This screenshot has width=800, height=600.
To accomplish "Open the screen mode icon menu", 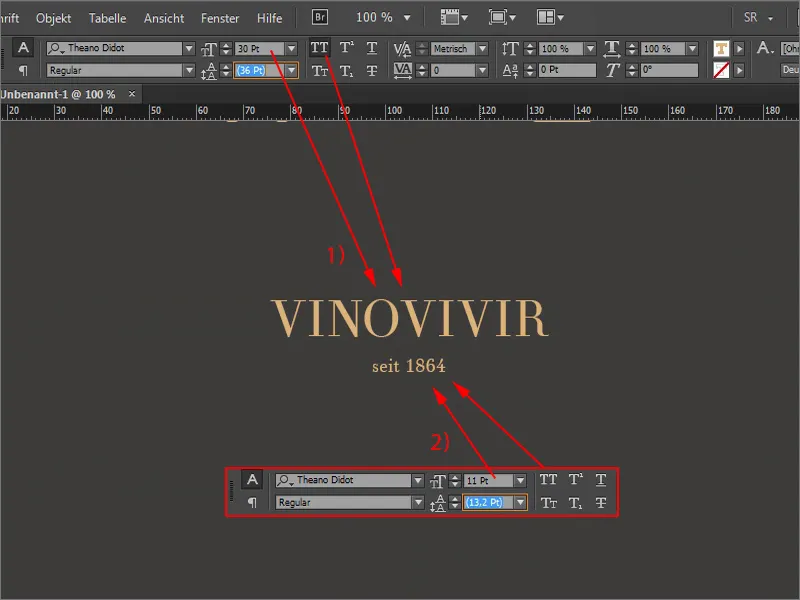I will (502, 17).
